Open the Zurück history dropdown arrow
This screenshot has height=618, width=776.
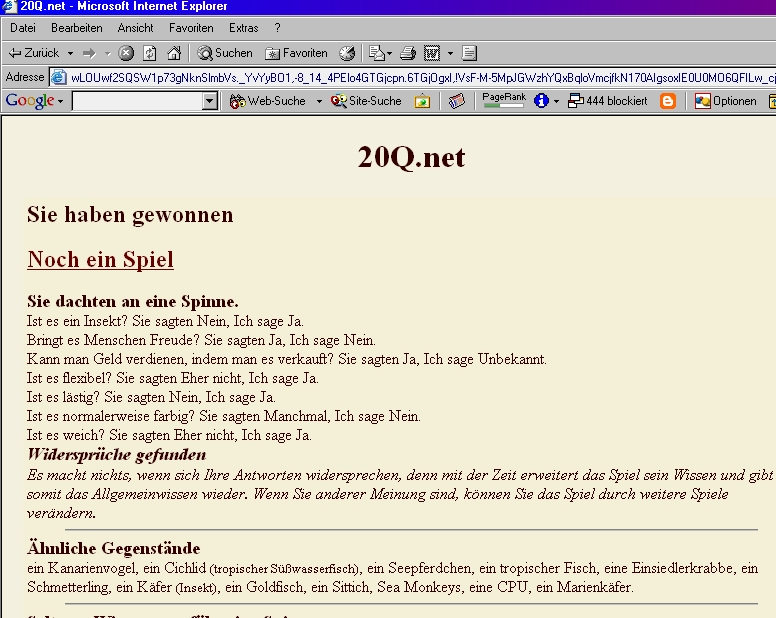point(70,53)
